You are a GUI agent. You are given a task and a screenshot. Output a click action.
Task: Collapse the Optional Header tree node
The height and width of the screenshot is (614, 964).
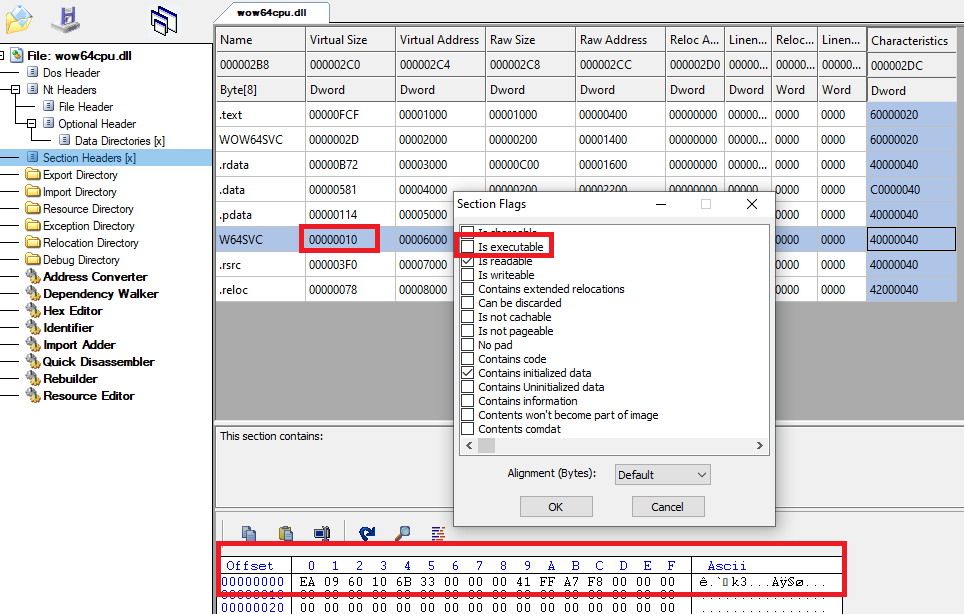click(x=31, y=124)
